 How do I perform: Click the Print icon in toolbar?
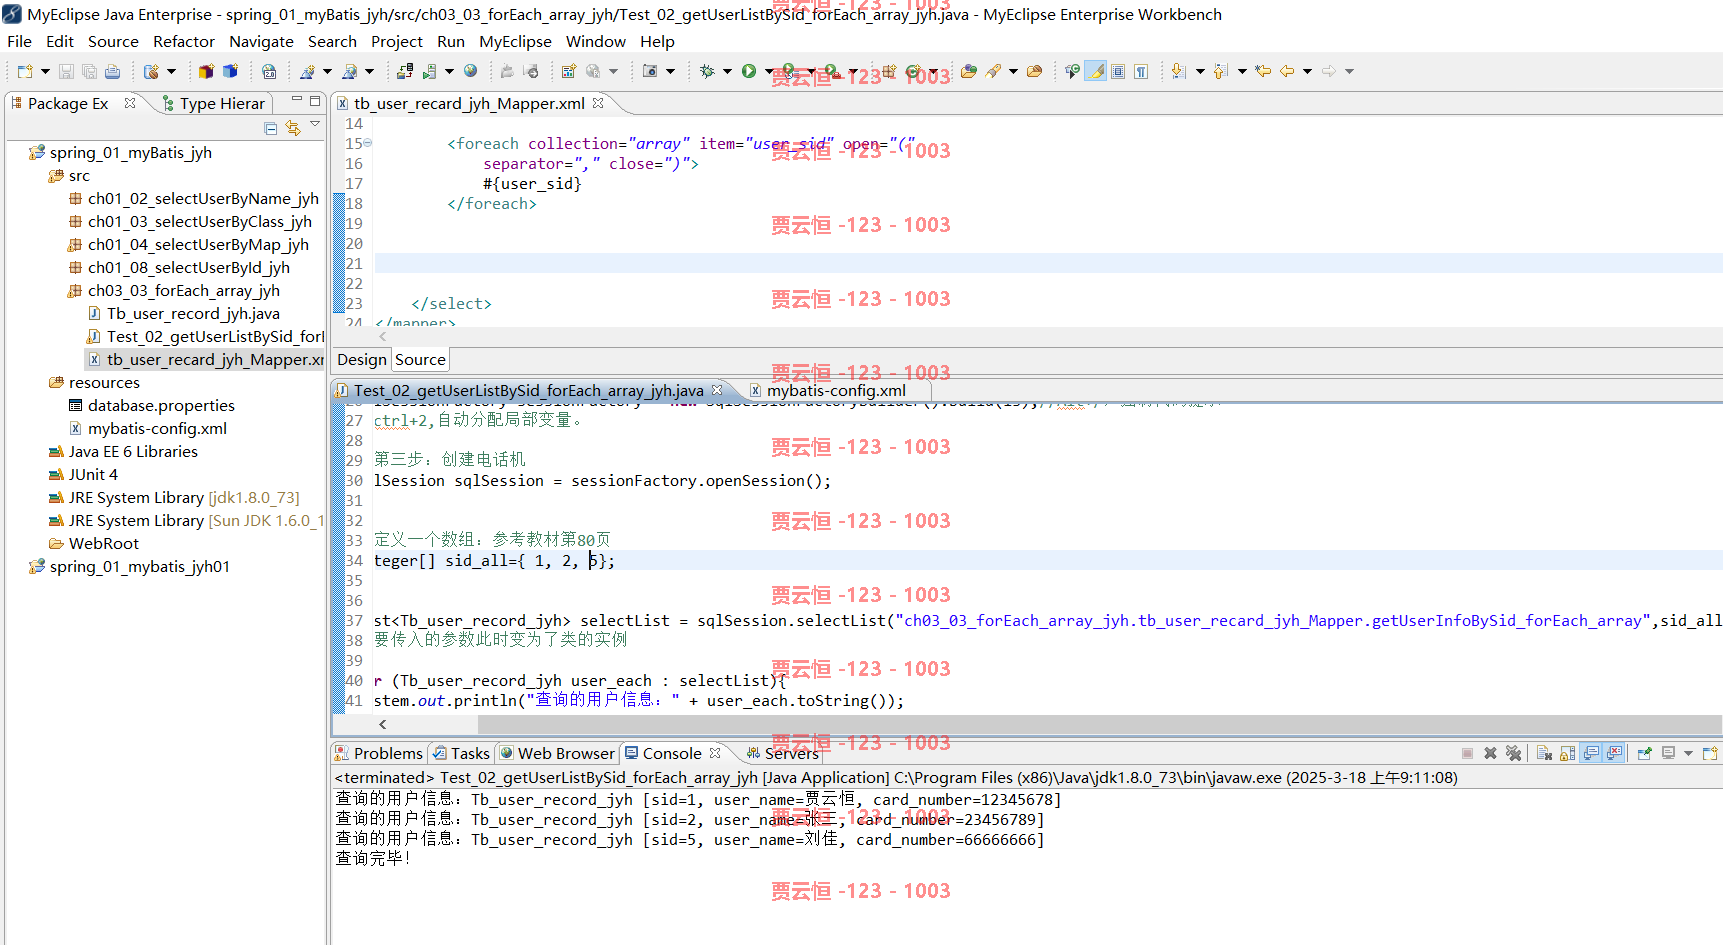pyautogui.click(x=112, y=71)
